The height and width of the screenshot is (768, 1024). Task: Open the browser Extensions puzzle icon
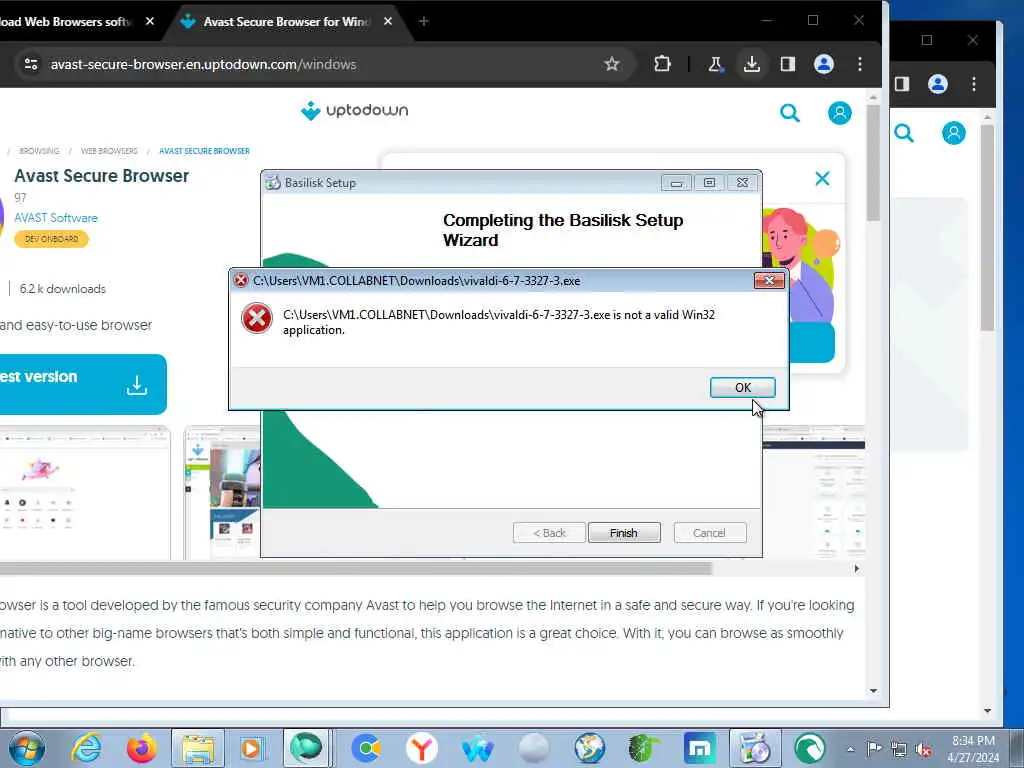(662, 64)
